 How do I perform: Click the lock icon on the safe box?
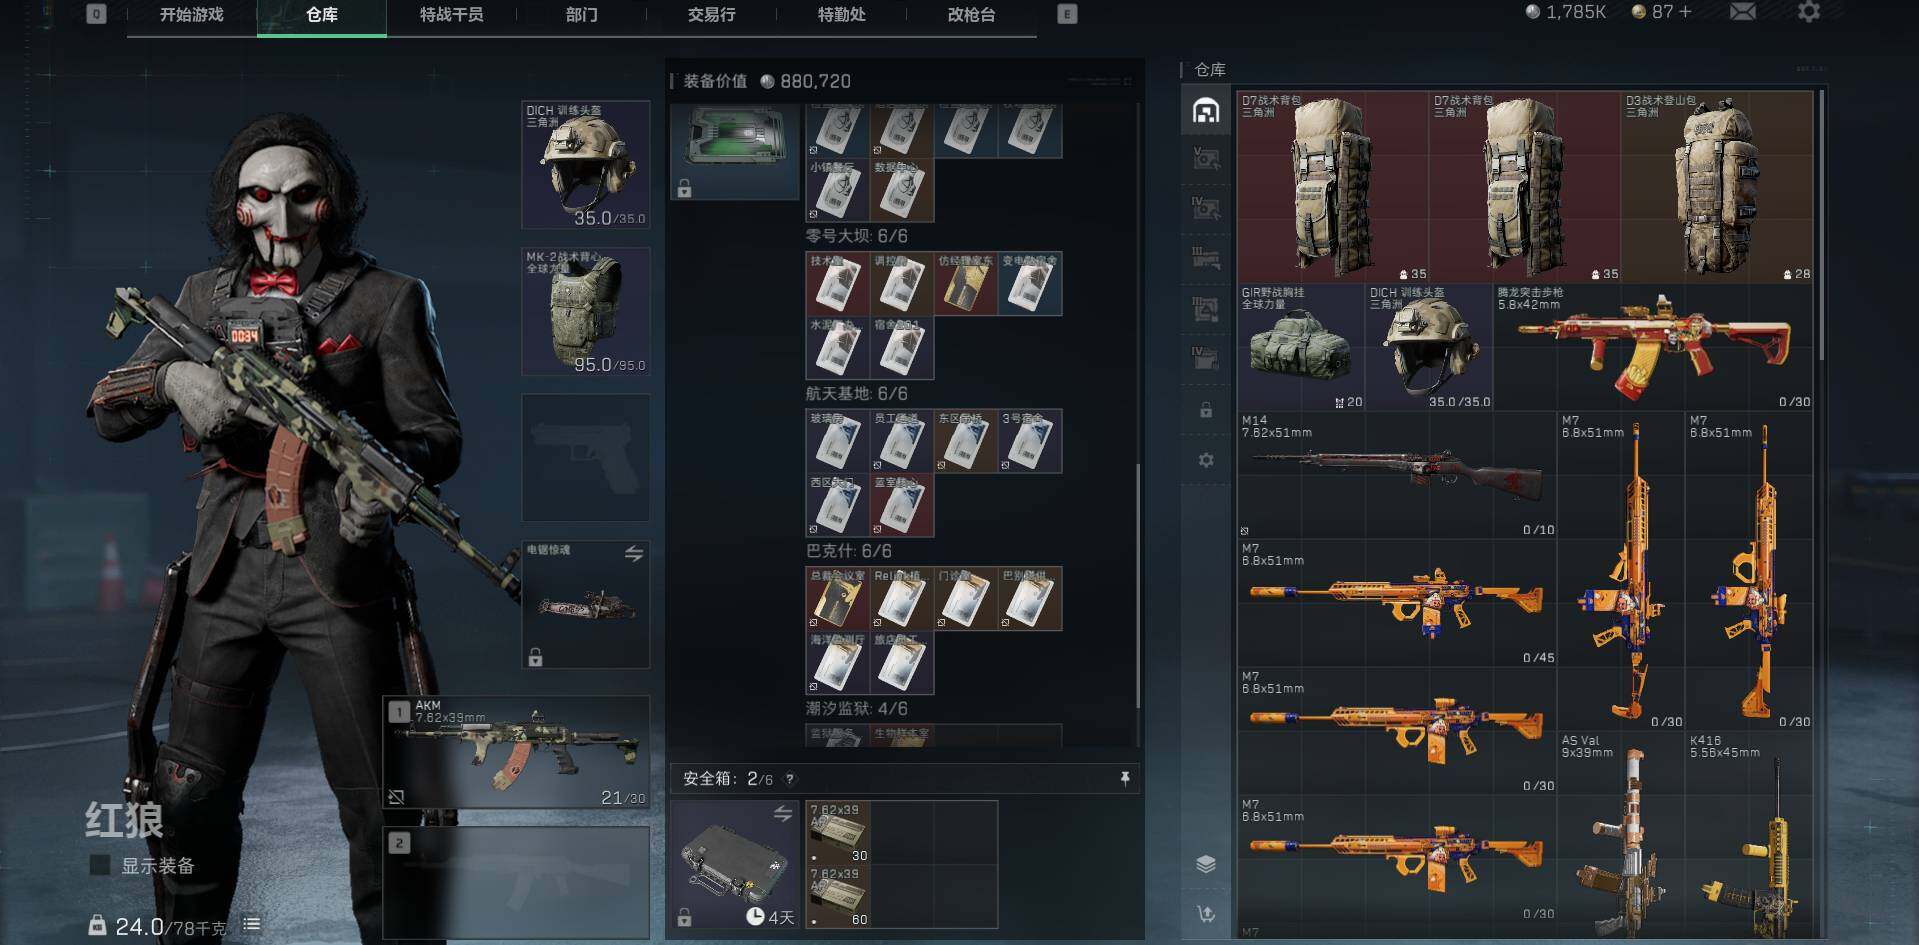click(685, 917)
